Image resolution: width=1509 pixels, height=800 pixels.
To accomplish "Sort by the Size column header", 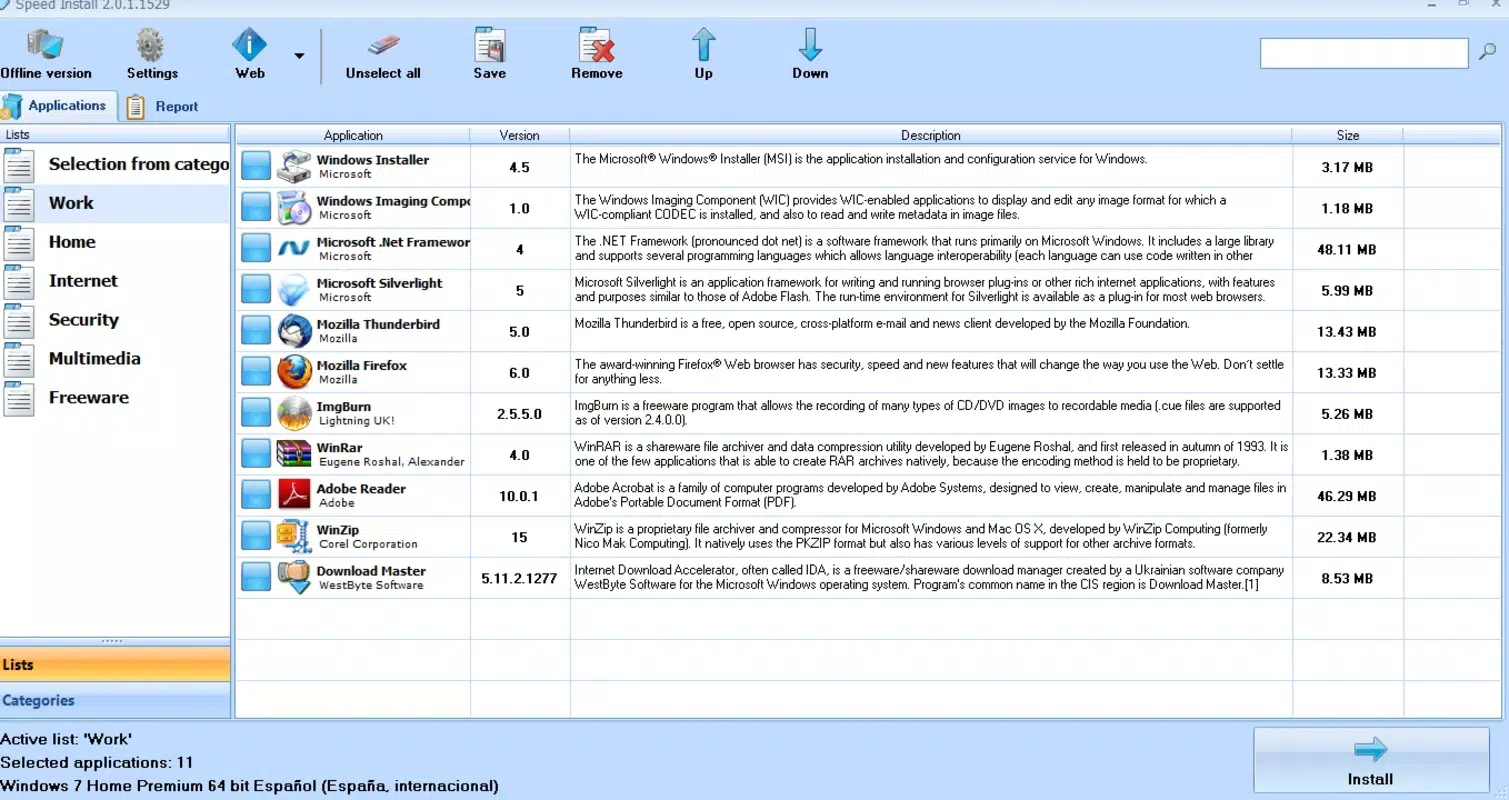I will click(x=1348, y=135).
